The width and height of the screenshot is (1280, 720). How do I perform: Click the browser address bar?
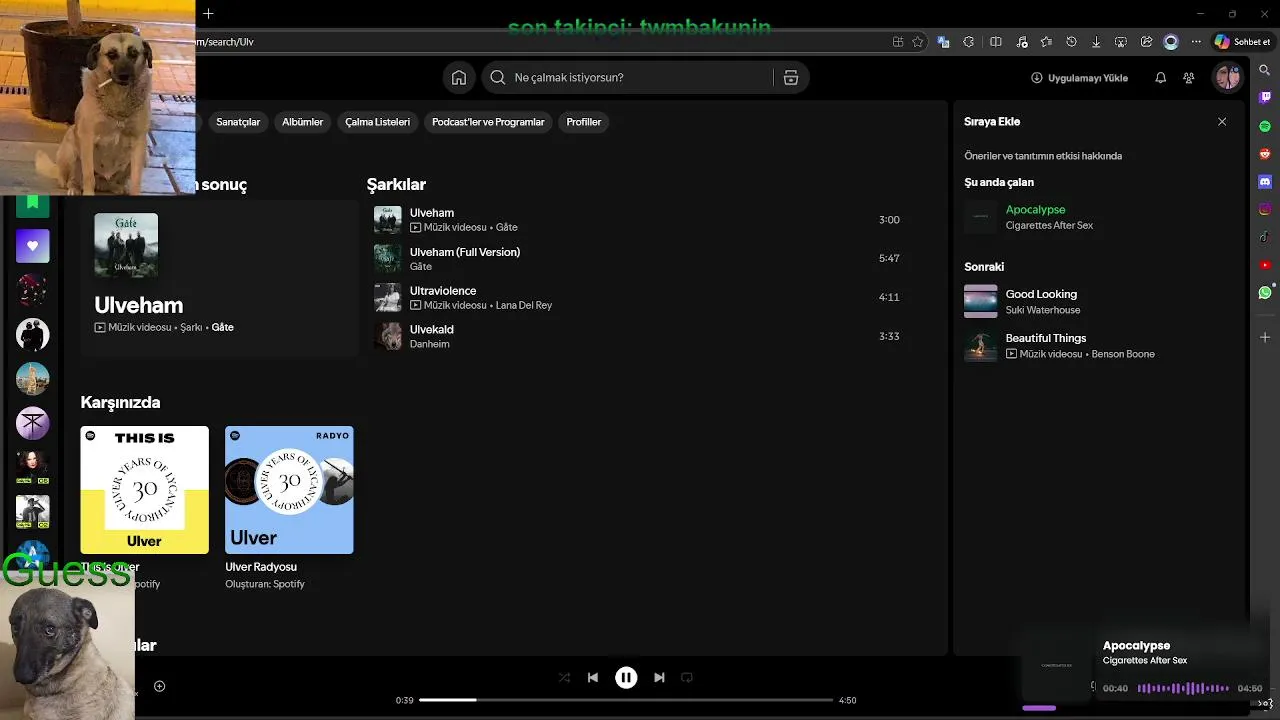540,42
